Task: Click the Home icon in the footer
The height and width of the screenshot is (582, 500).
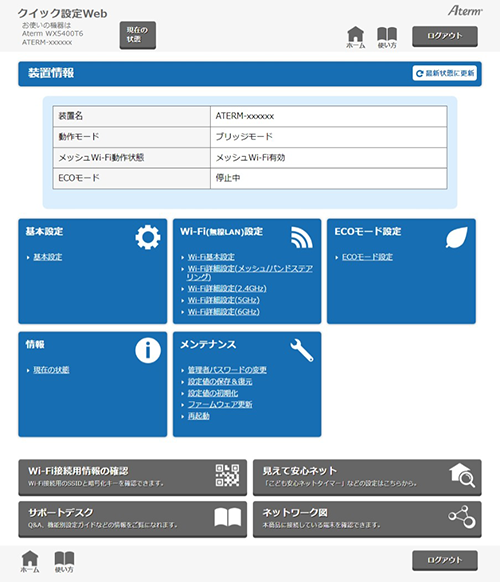Action: (30, 562)
